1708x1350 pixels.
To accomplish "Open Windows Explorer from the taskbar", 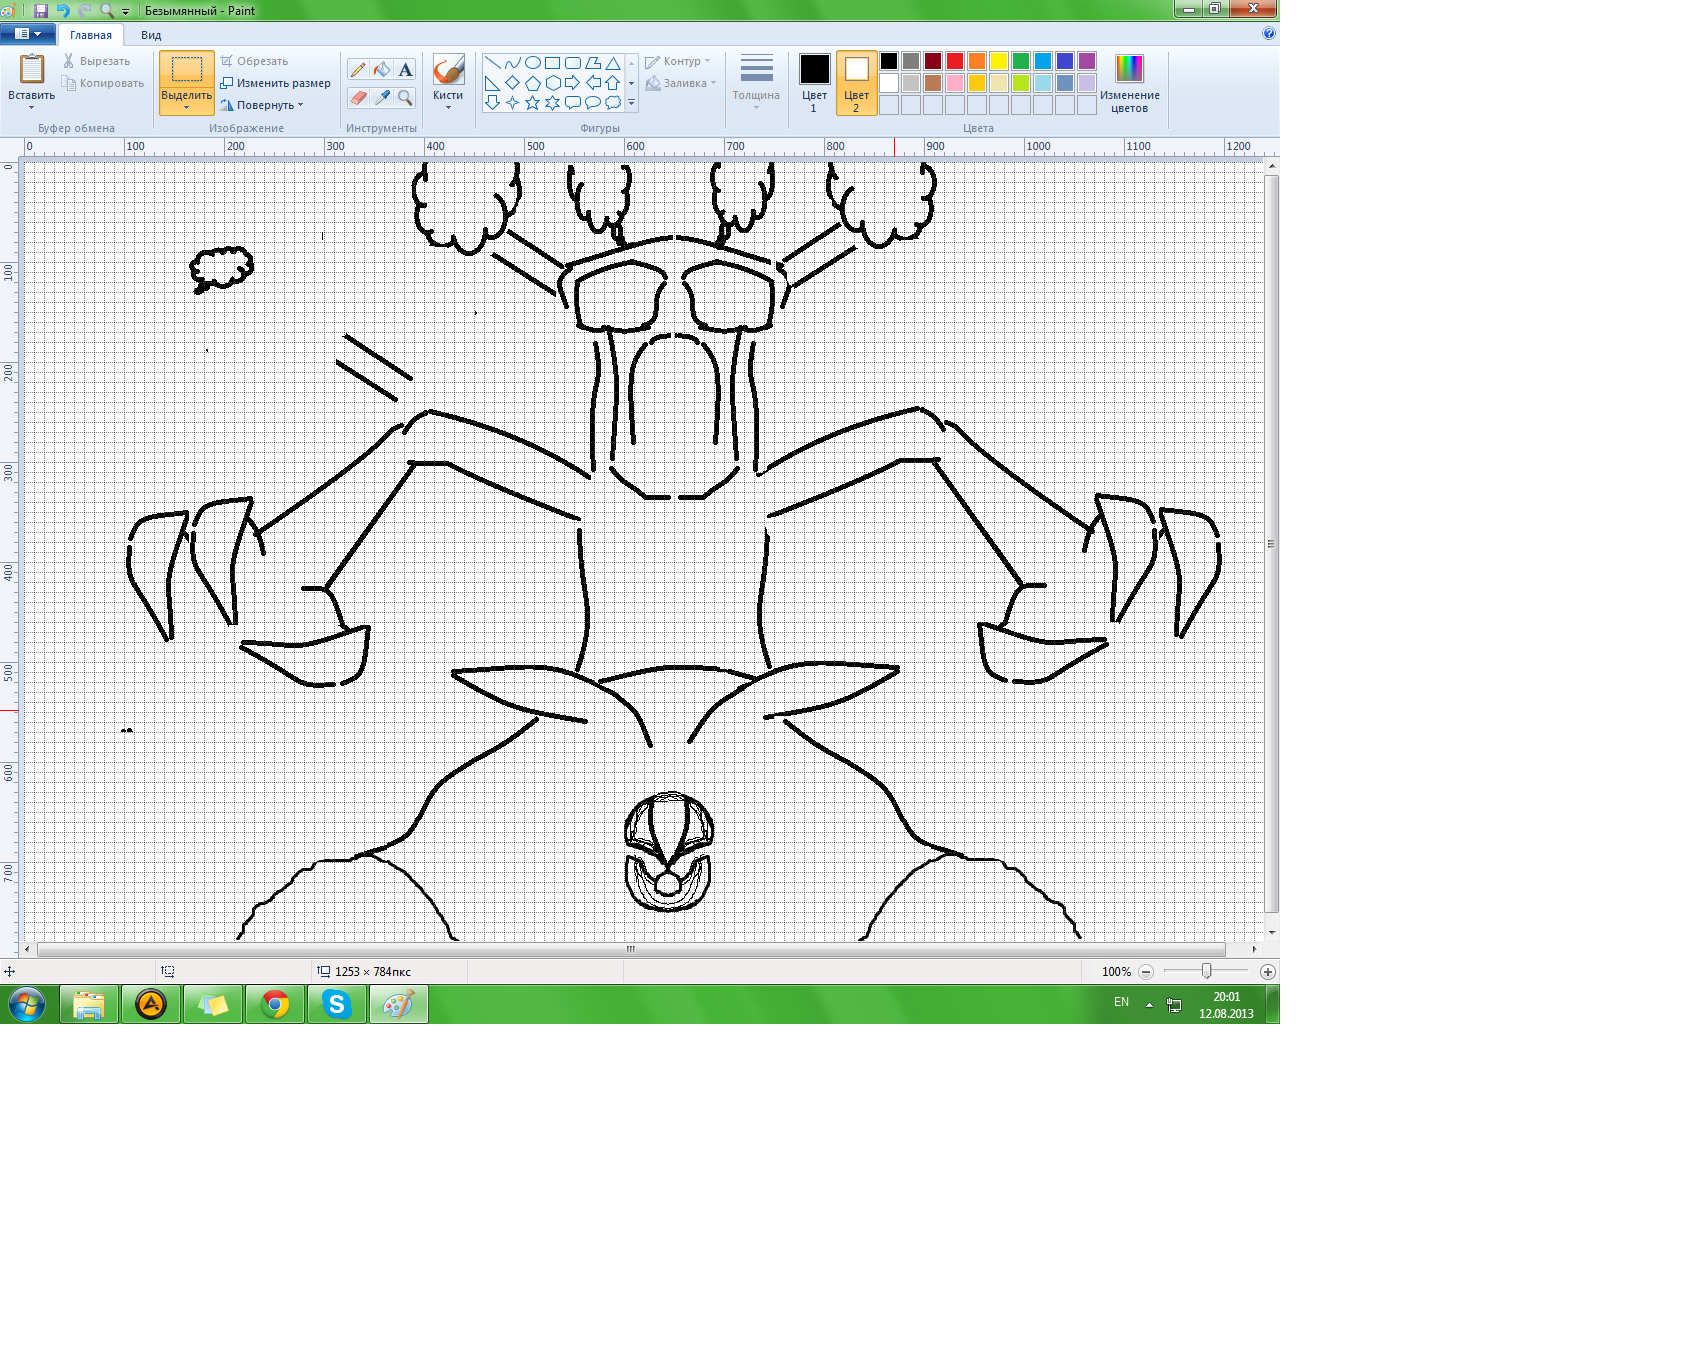I will 89,1004.
